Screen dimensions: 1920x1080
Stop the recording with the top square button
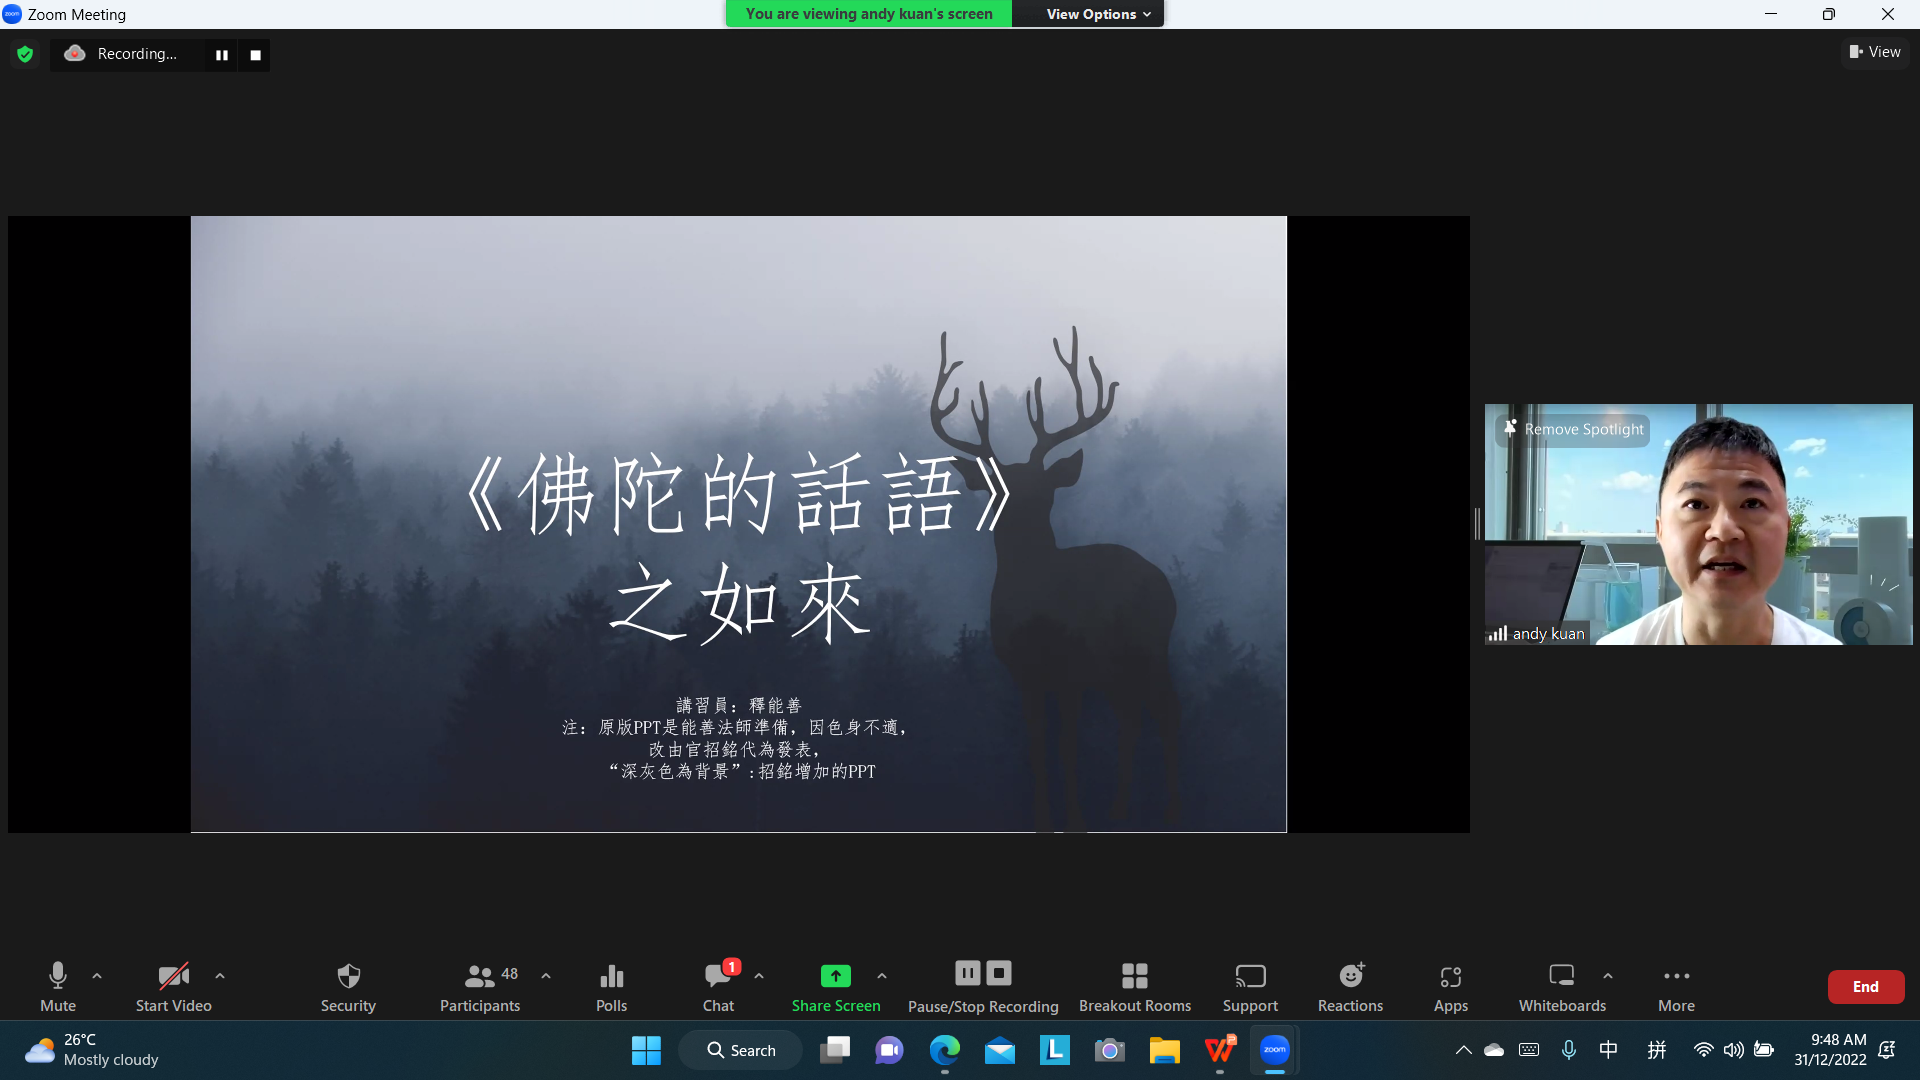(x=255, y=55)
